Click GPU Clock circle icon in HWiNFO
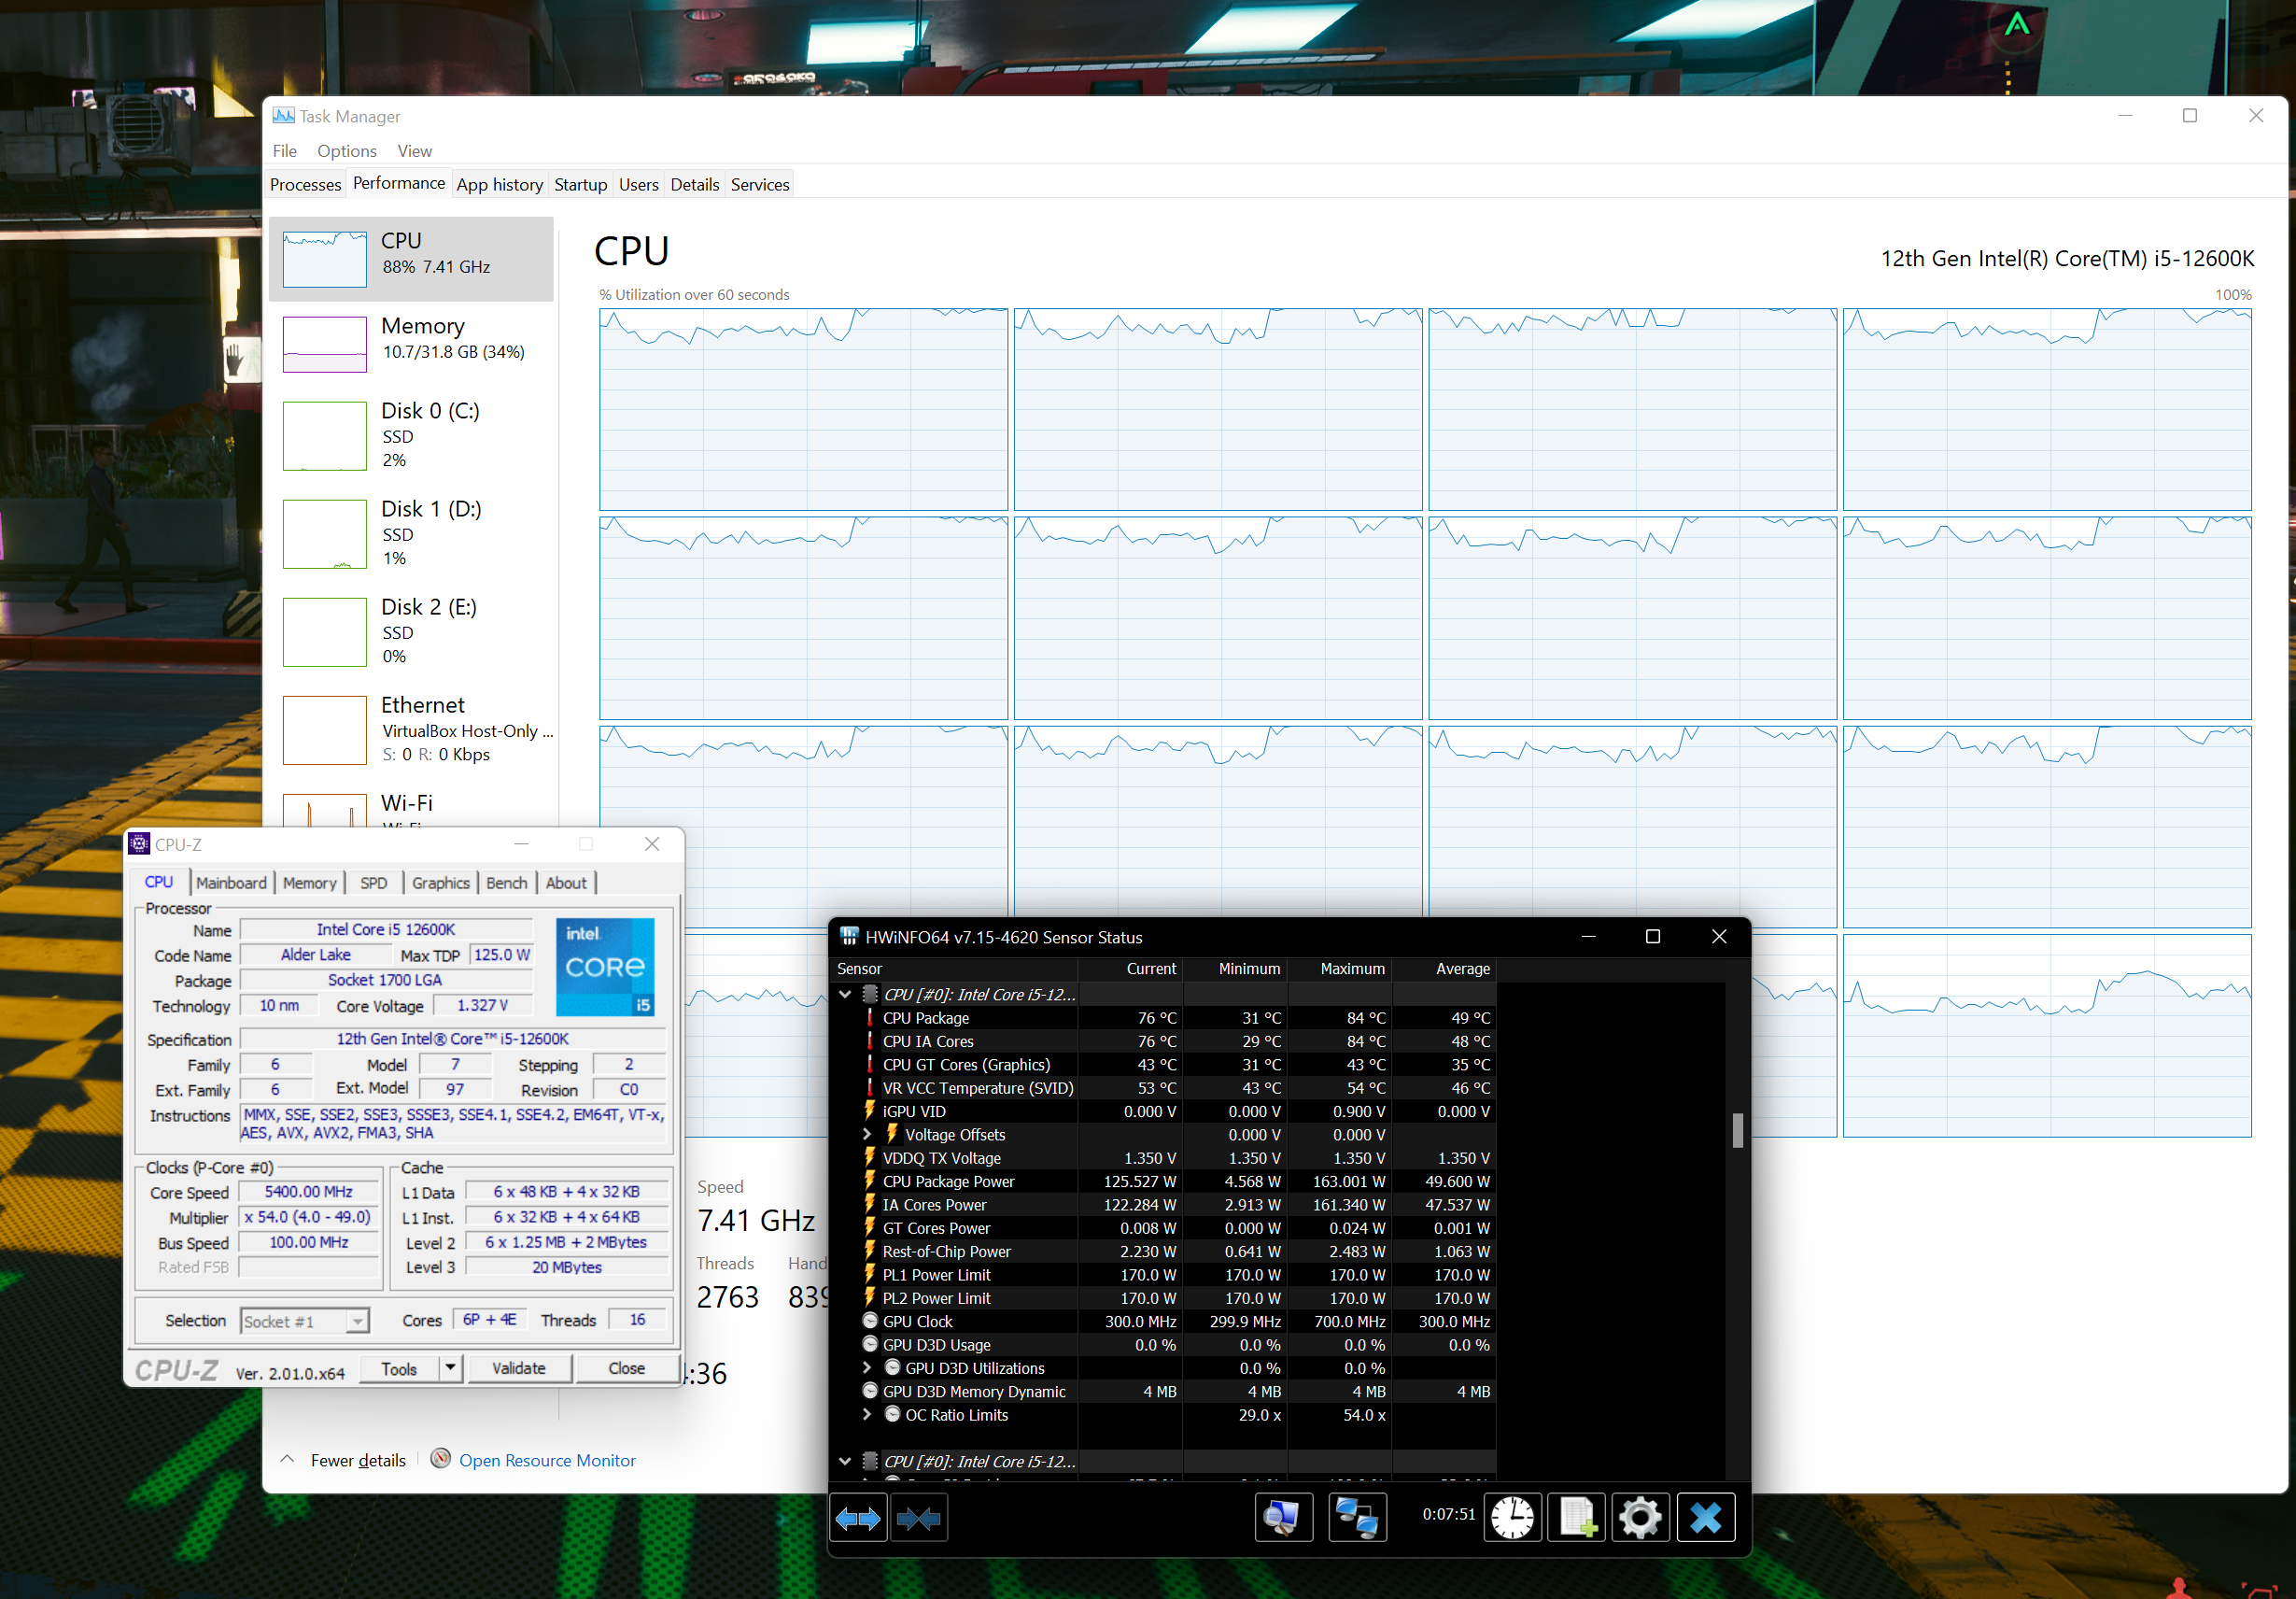This screenshot has height=1599, width=2296. (870, 1321)
